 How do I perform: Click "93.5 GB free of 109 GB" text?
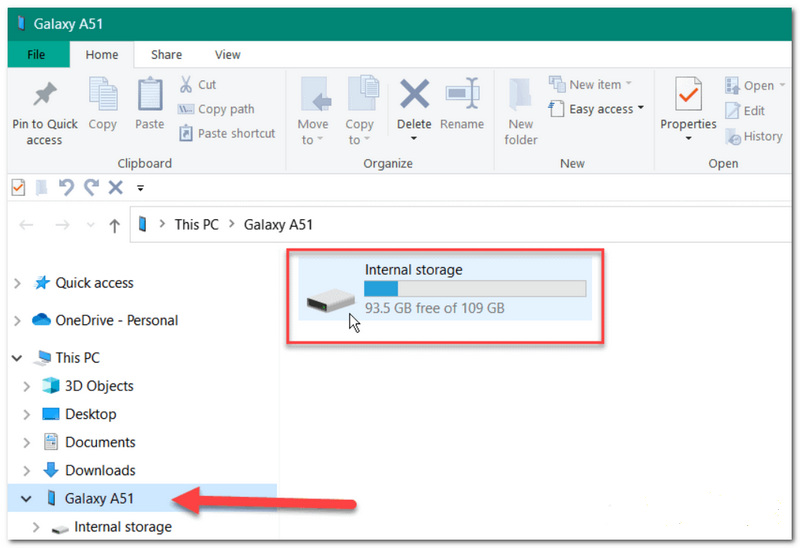(435, 308)
